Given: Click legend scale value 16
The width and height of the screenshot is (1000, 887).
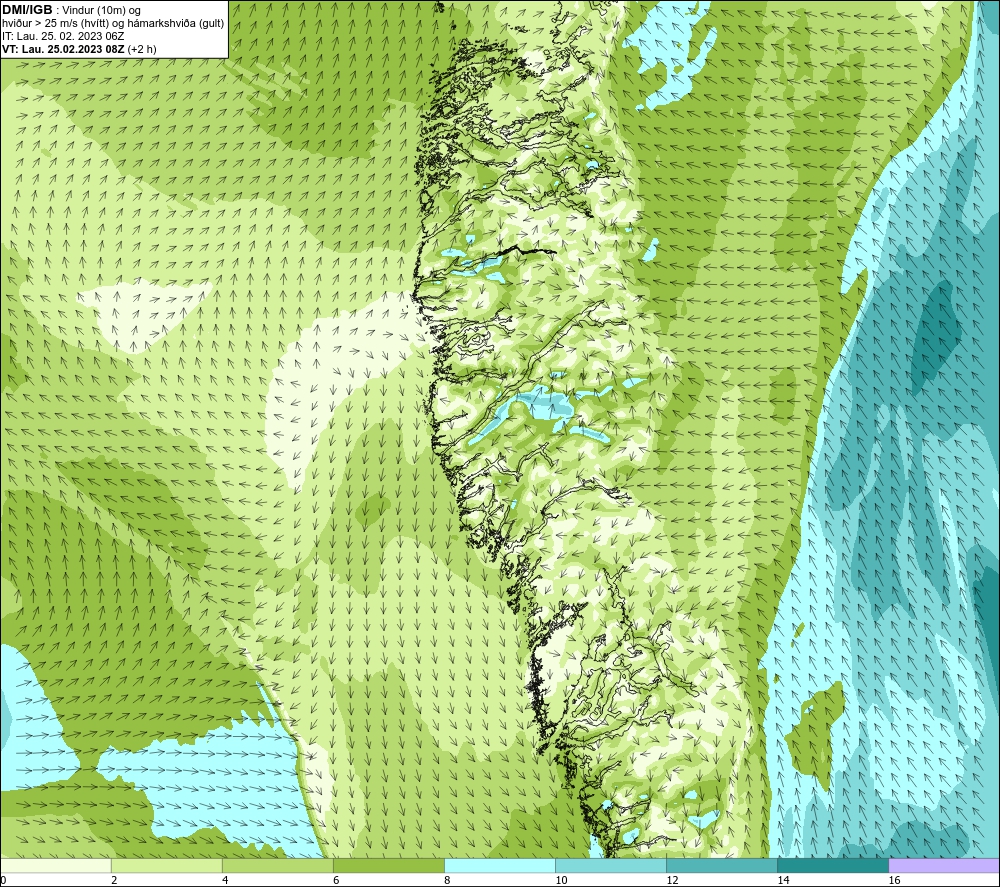Looking at the screenshot, I should 893,881.
